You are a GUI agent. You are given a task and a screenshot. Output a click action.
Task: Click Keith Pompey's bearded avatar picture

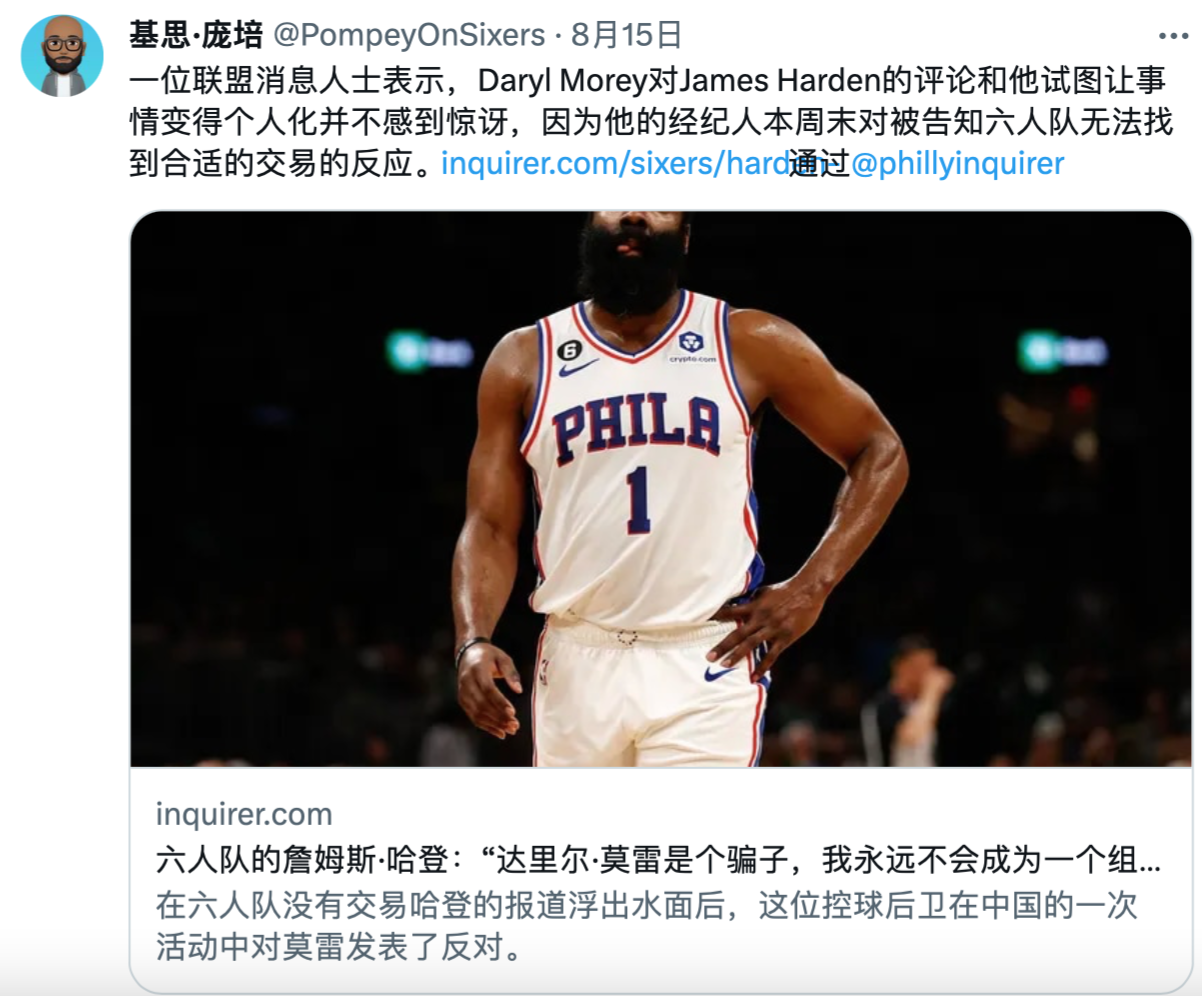62,56
